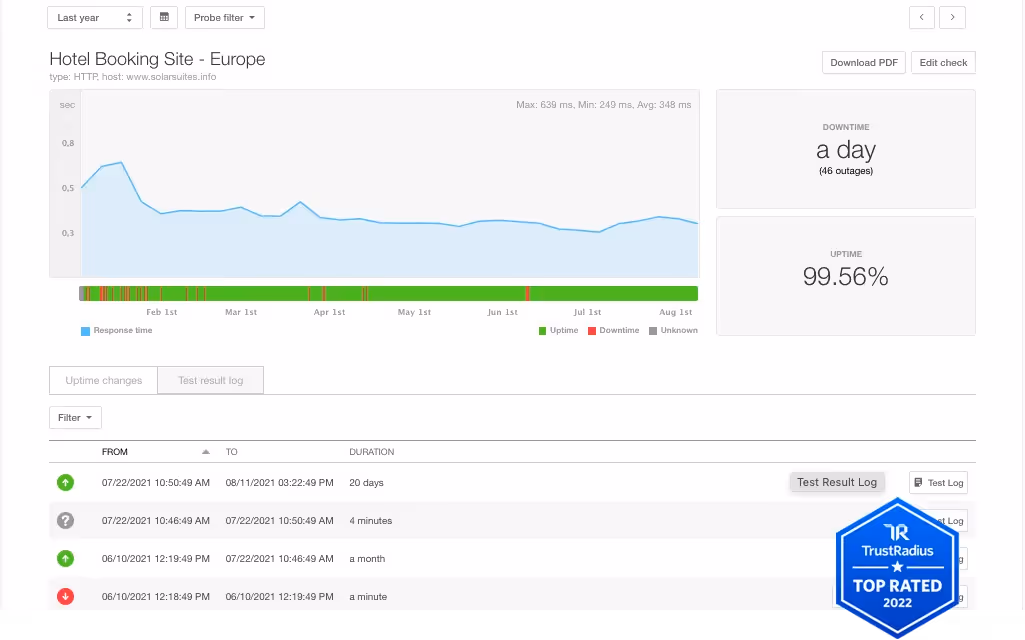1025x640 pixels.
Task: Click green up status icon for 07/22/2021 10:50:49 AM row
Action: (x=65, y=483)
